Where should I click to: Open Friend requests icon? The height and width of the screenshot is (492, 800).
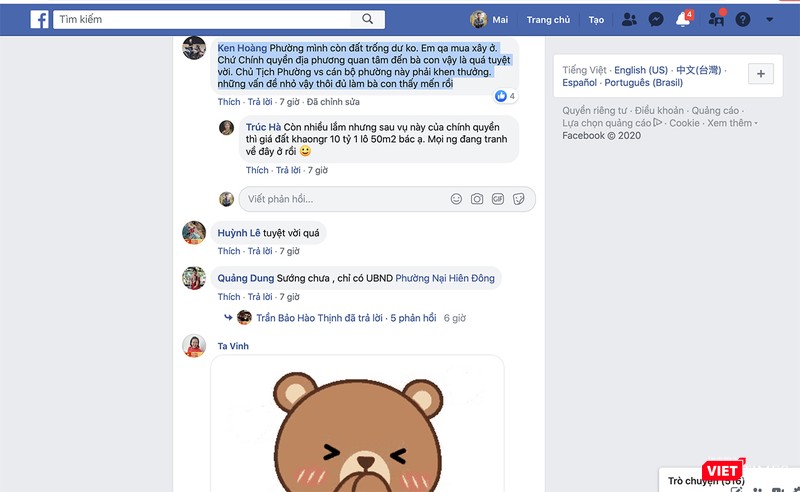[x=629, y=20]
